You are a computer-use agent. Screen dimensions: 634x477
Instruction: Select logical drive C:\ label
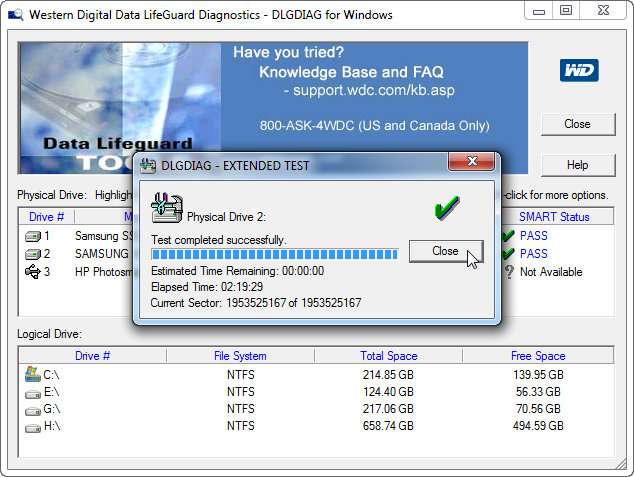pos(51,375)
